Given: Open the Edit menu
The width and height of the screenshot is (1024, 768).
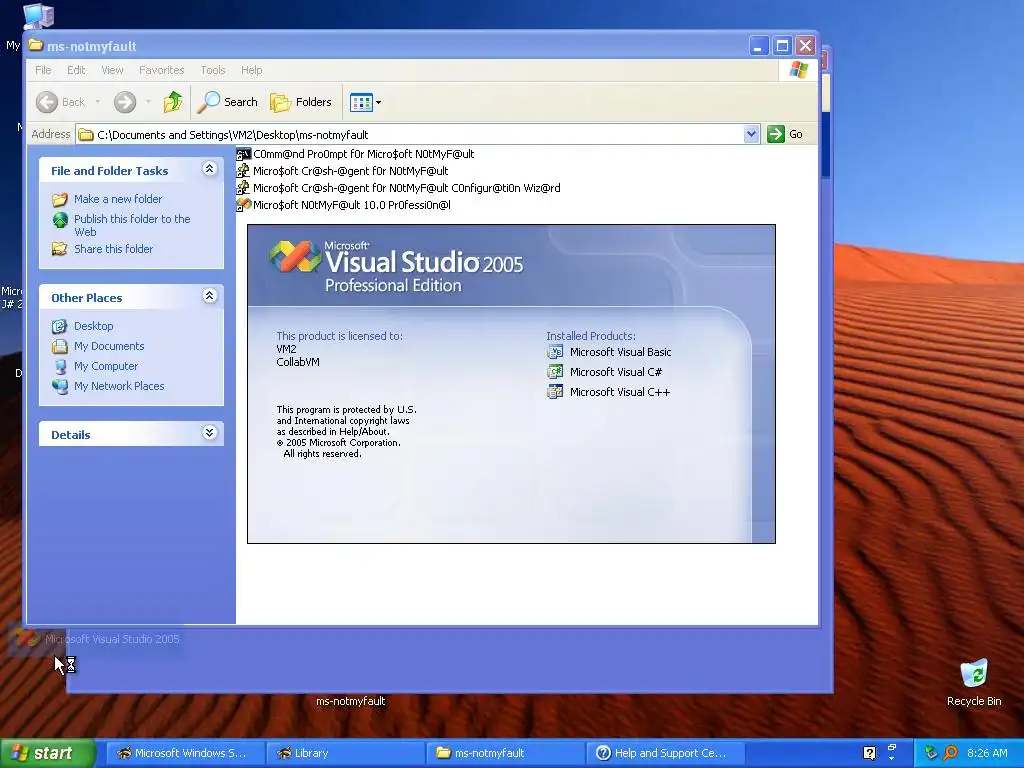Looking at the screenshot, I should coord(76,70).
